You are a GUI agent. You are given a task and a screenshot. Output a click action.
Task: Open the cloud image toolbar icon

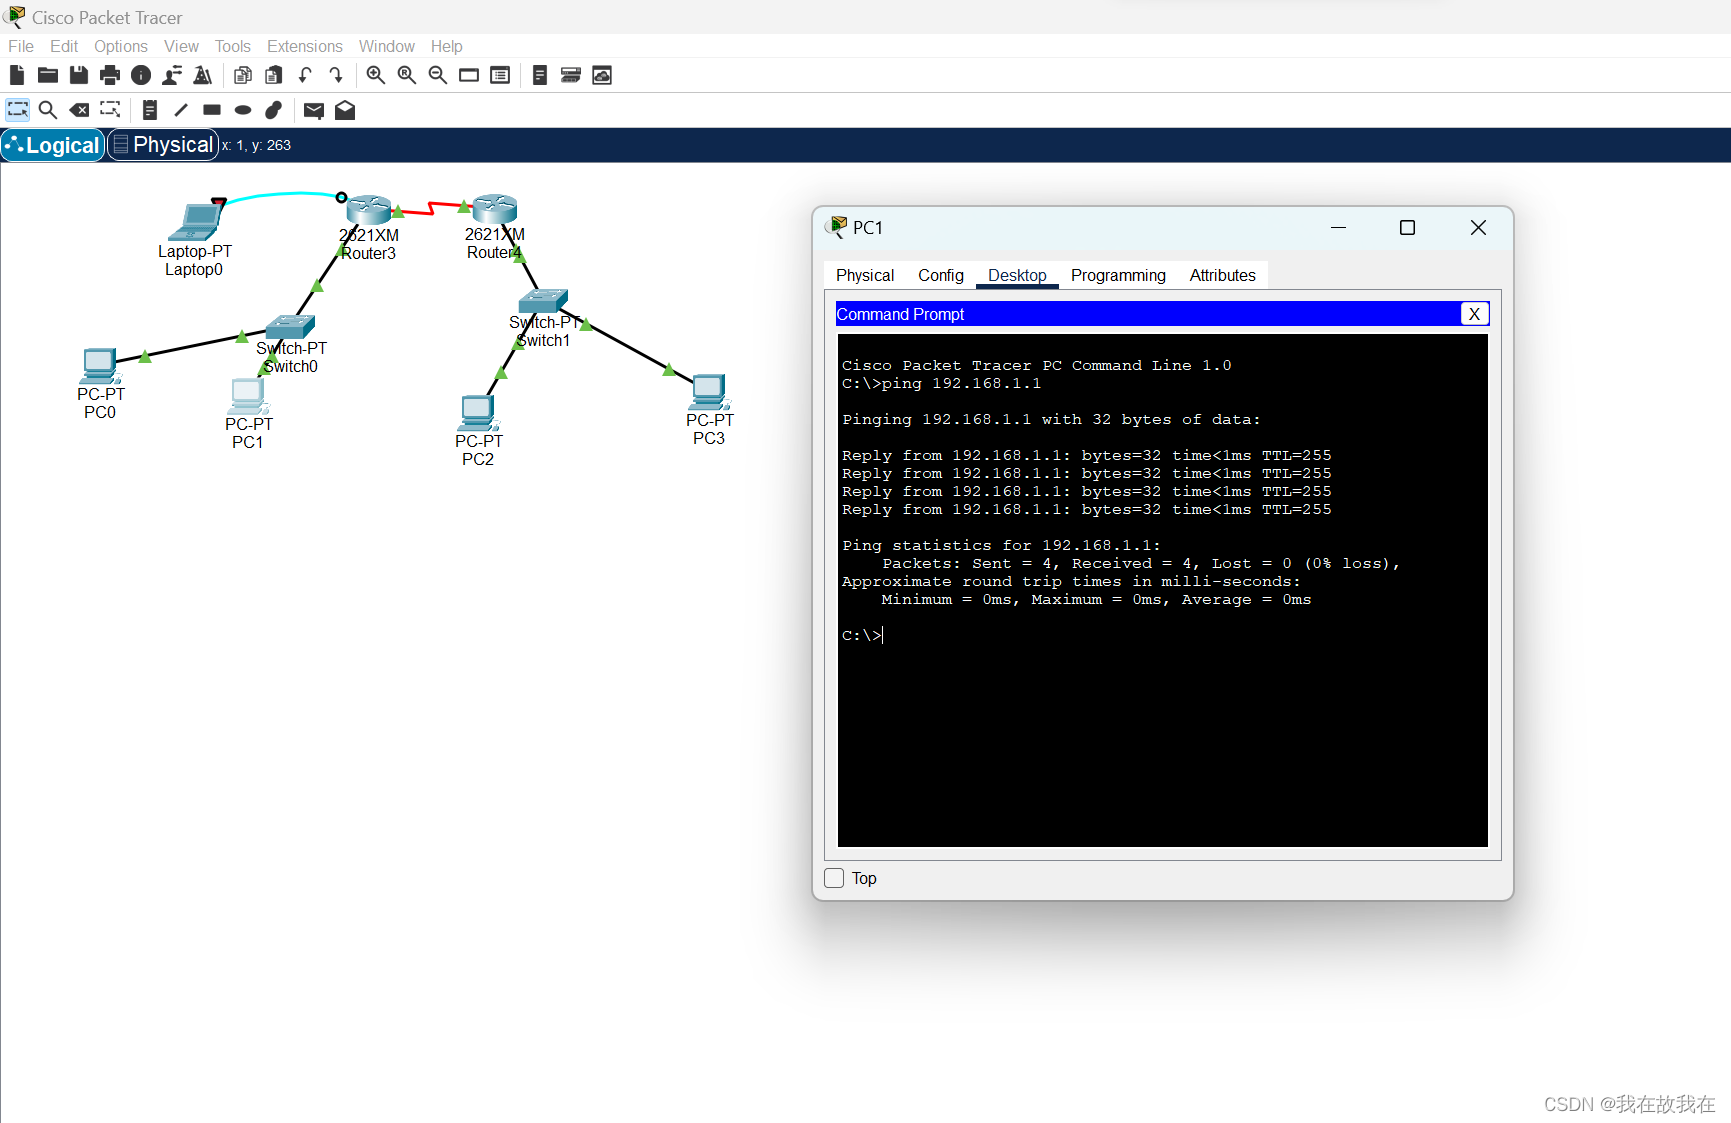point(602,75)
